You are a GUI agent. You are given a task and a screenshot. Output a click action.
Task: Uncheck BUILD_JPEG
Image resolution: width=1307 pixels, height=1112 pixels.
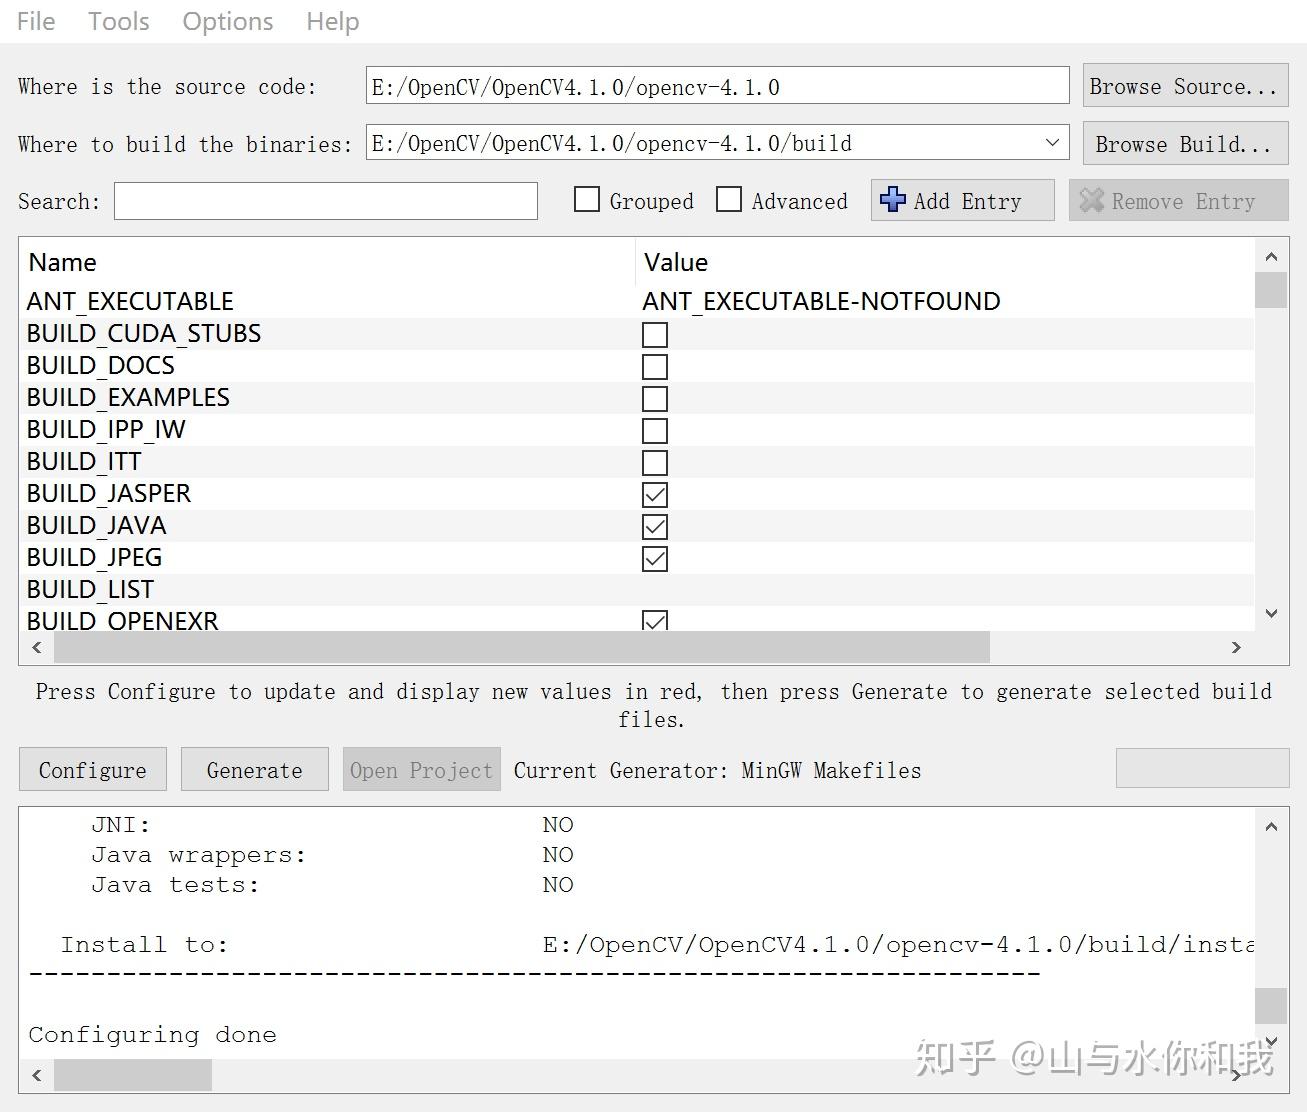coord(654,557)
